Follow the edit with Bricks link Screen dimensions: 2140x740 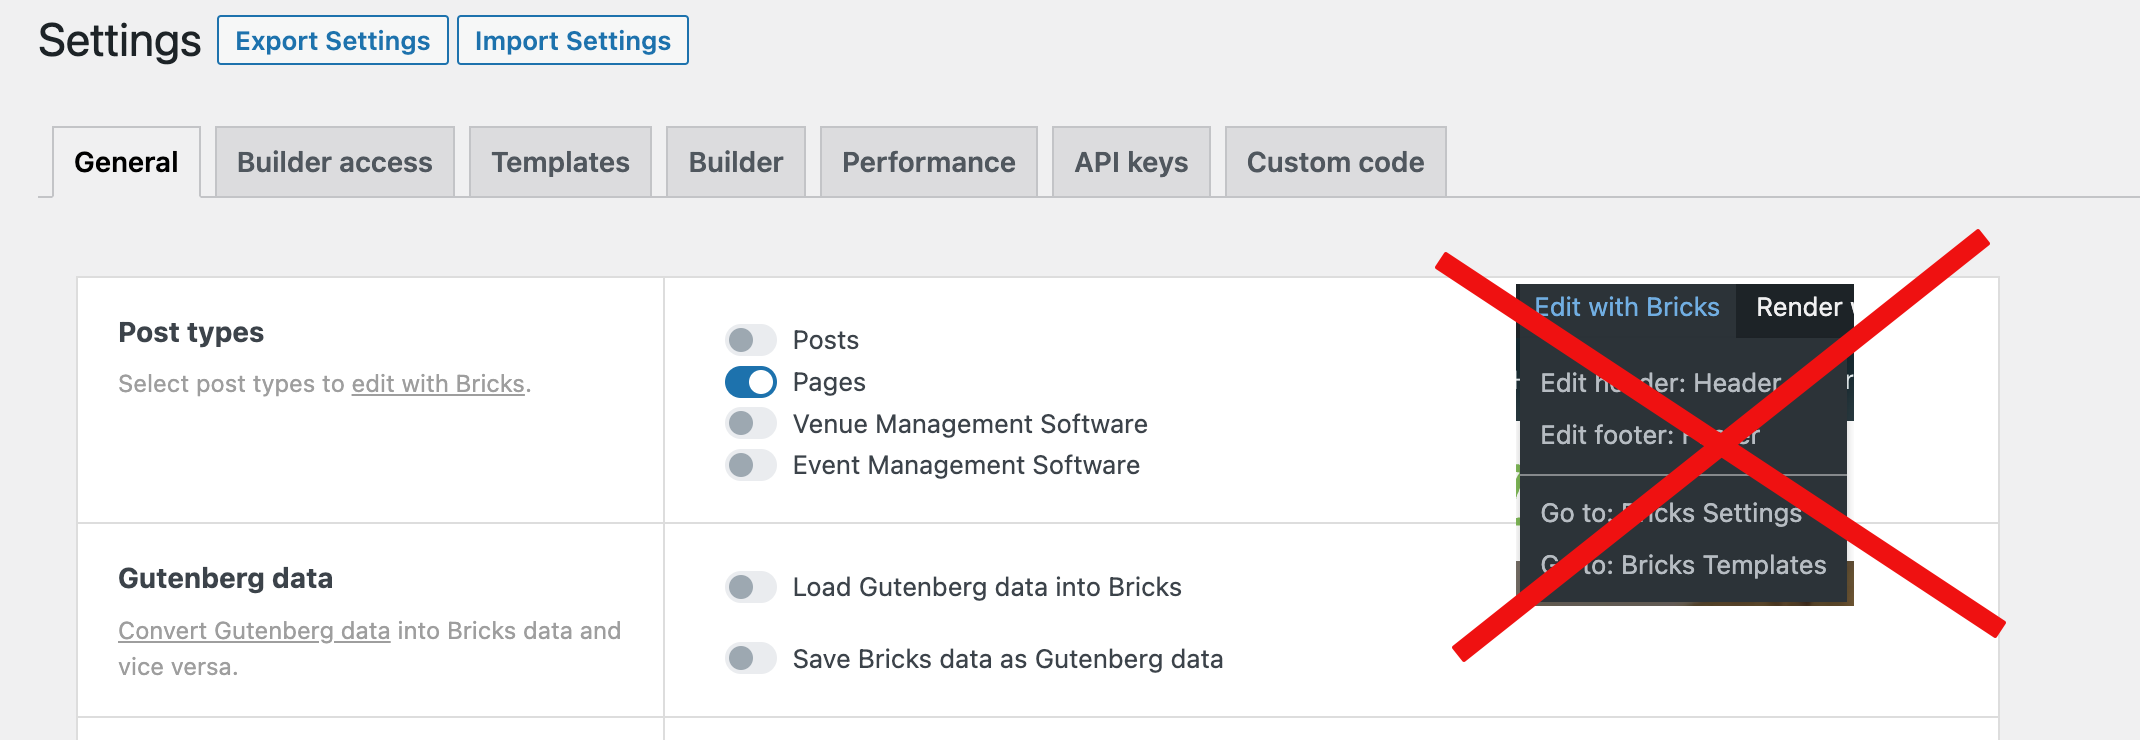pos(438,384)
